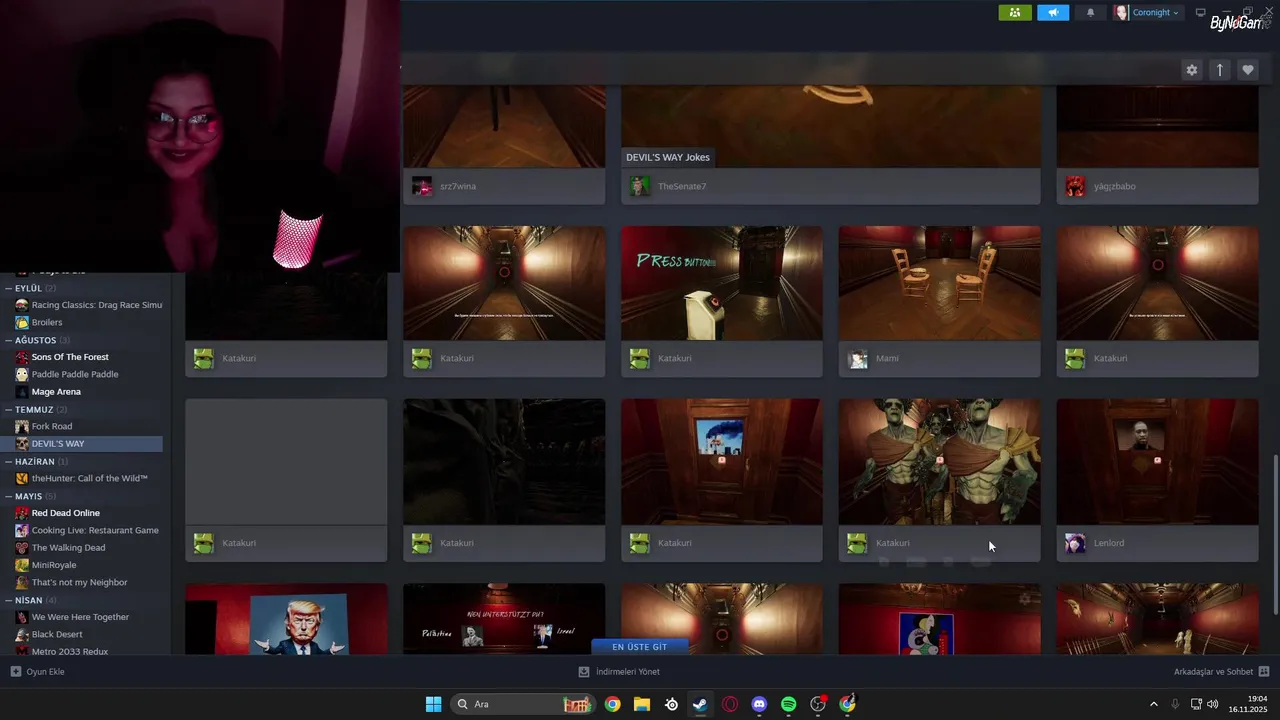Open Spotify from the taskbar
Viewport: 1280px width, 720px height.
[x=788, y=704]
